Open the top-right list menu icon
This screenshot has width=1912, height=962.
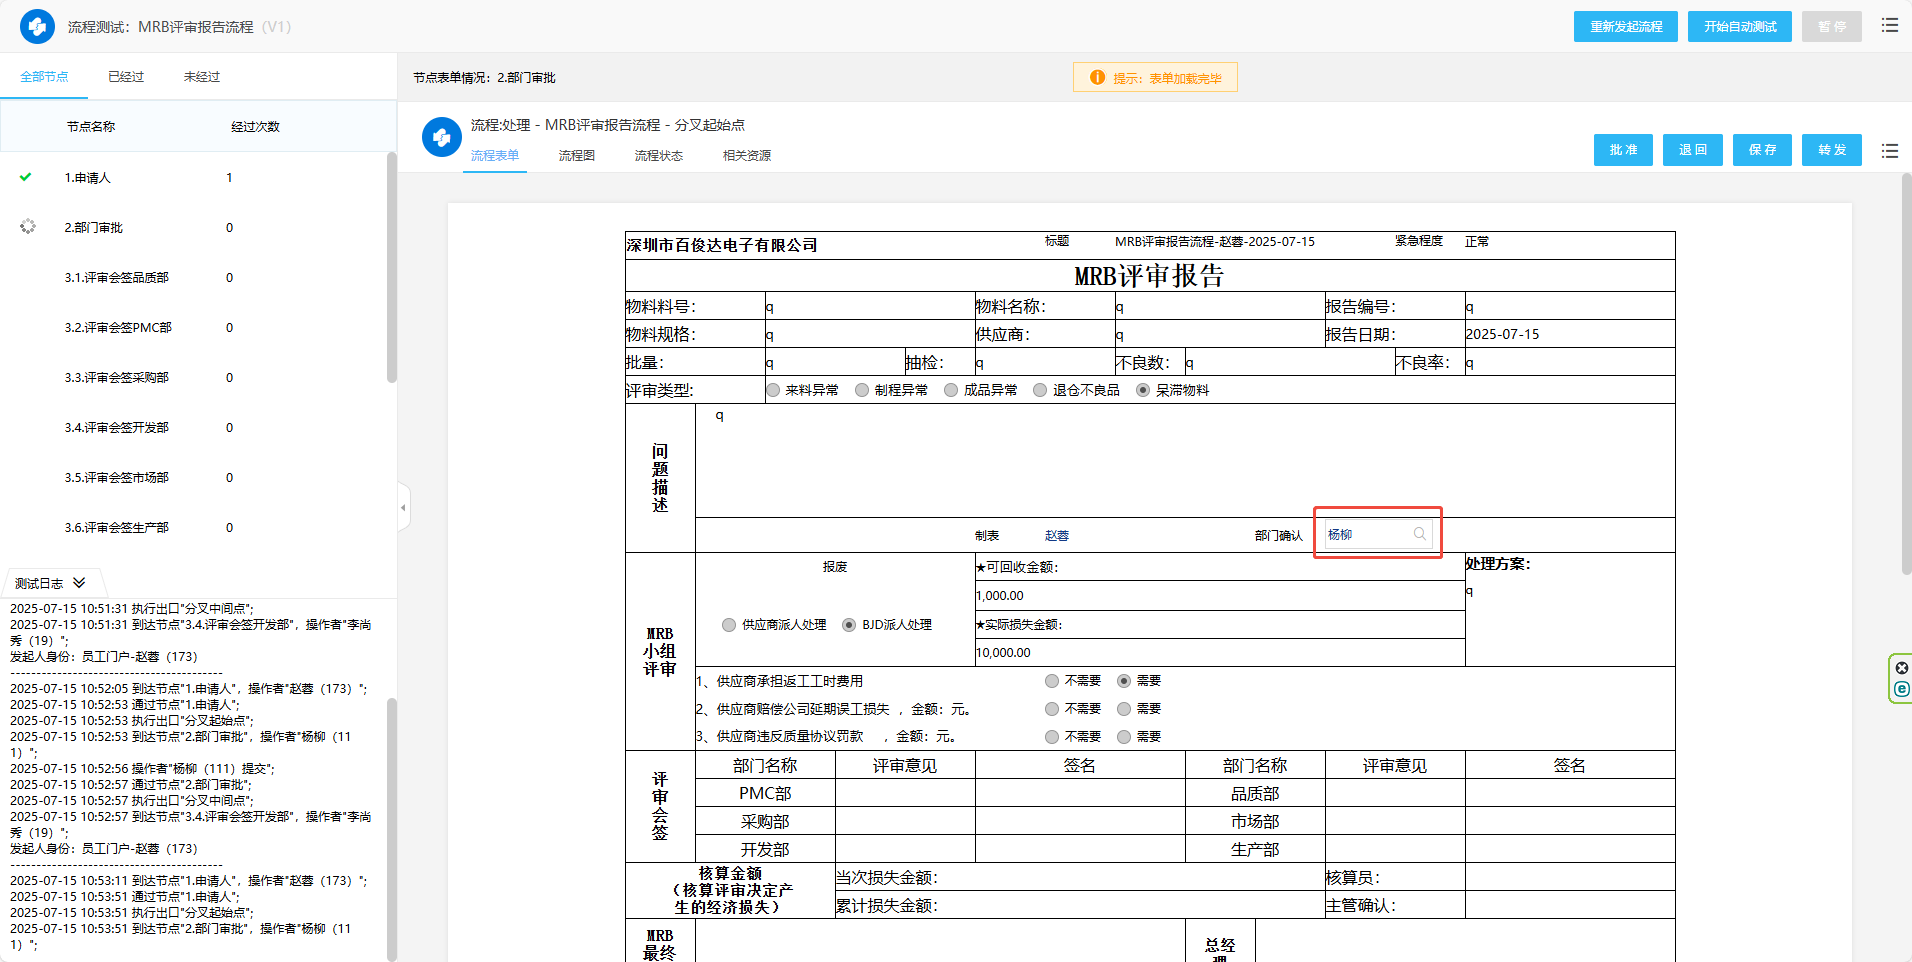pos(1889,26)
